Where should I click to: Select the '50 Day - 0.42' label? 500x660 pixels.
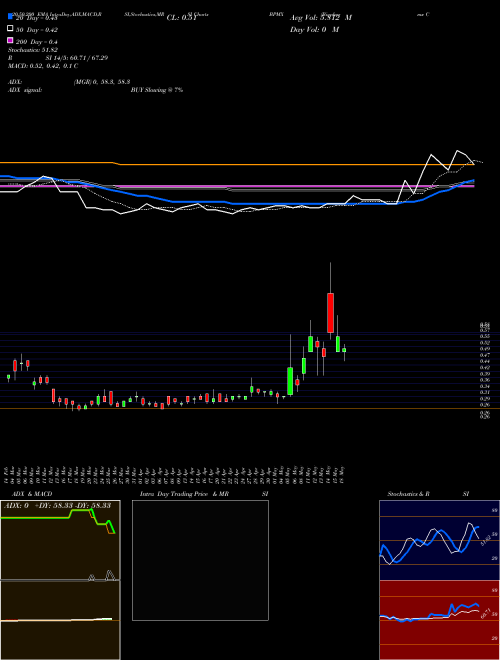tap(37, 30)
